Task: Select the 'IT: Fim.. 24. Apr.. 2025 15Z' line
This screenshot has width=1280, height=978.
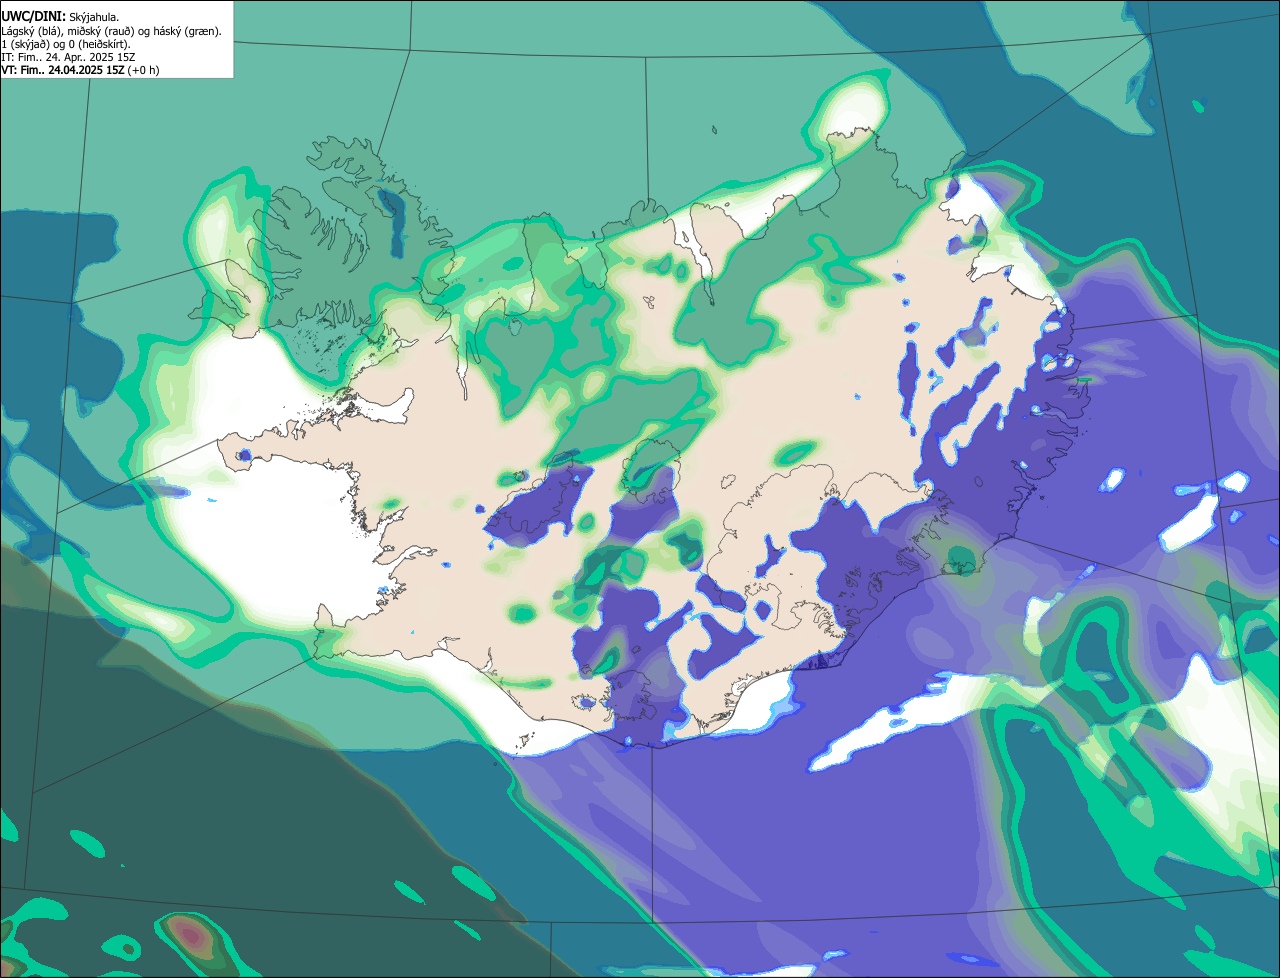Action: click(x=68, y=57)
